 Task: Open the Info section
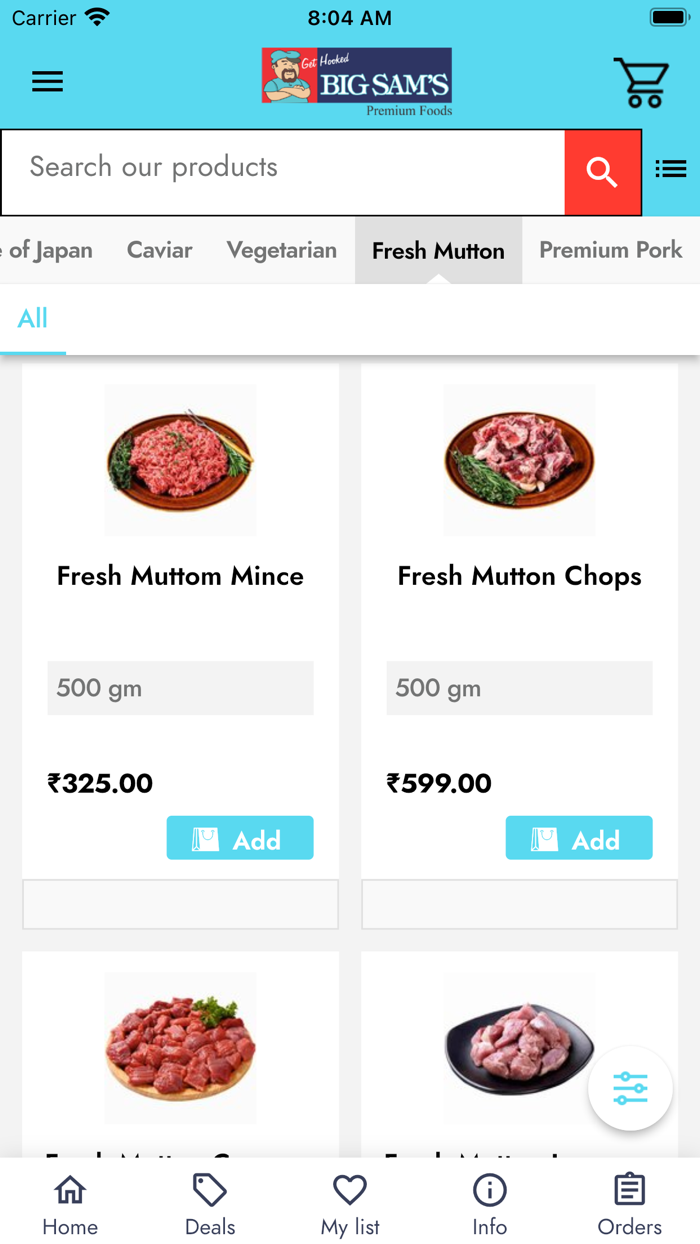[x=490, y=1205]
